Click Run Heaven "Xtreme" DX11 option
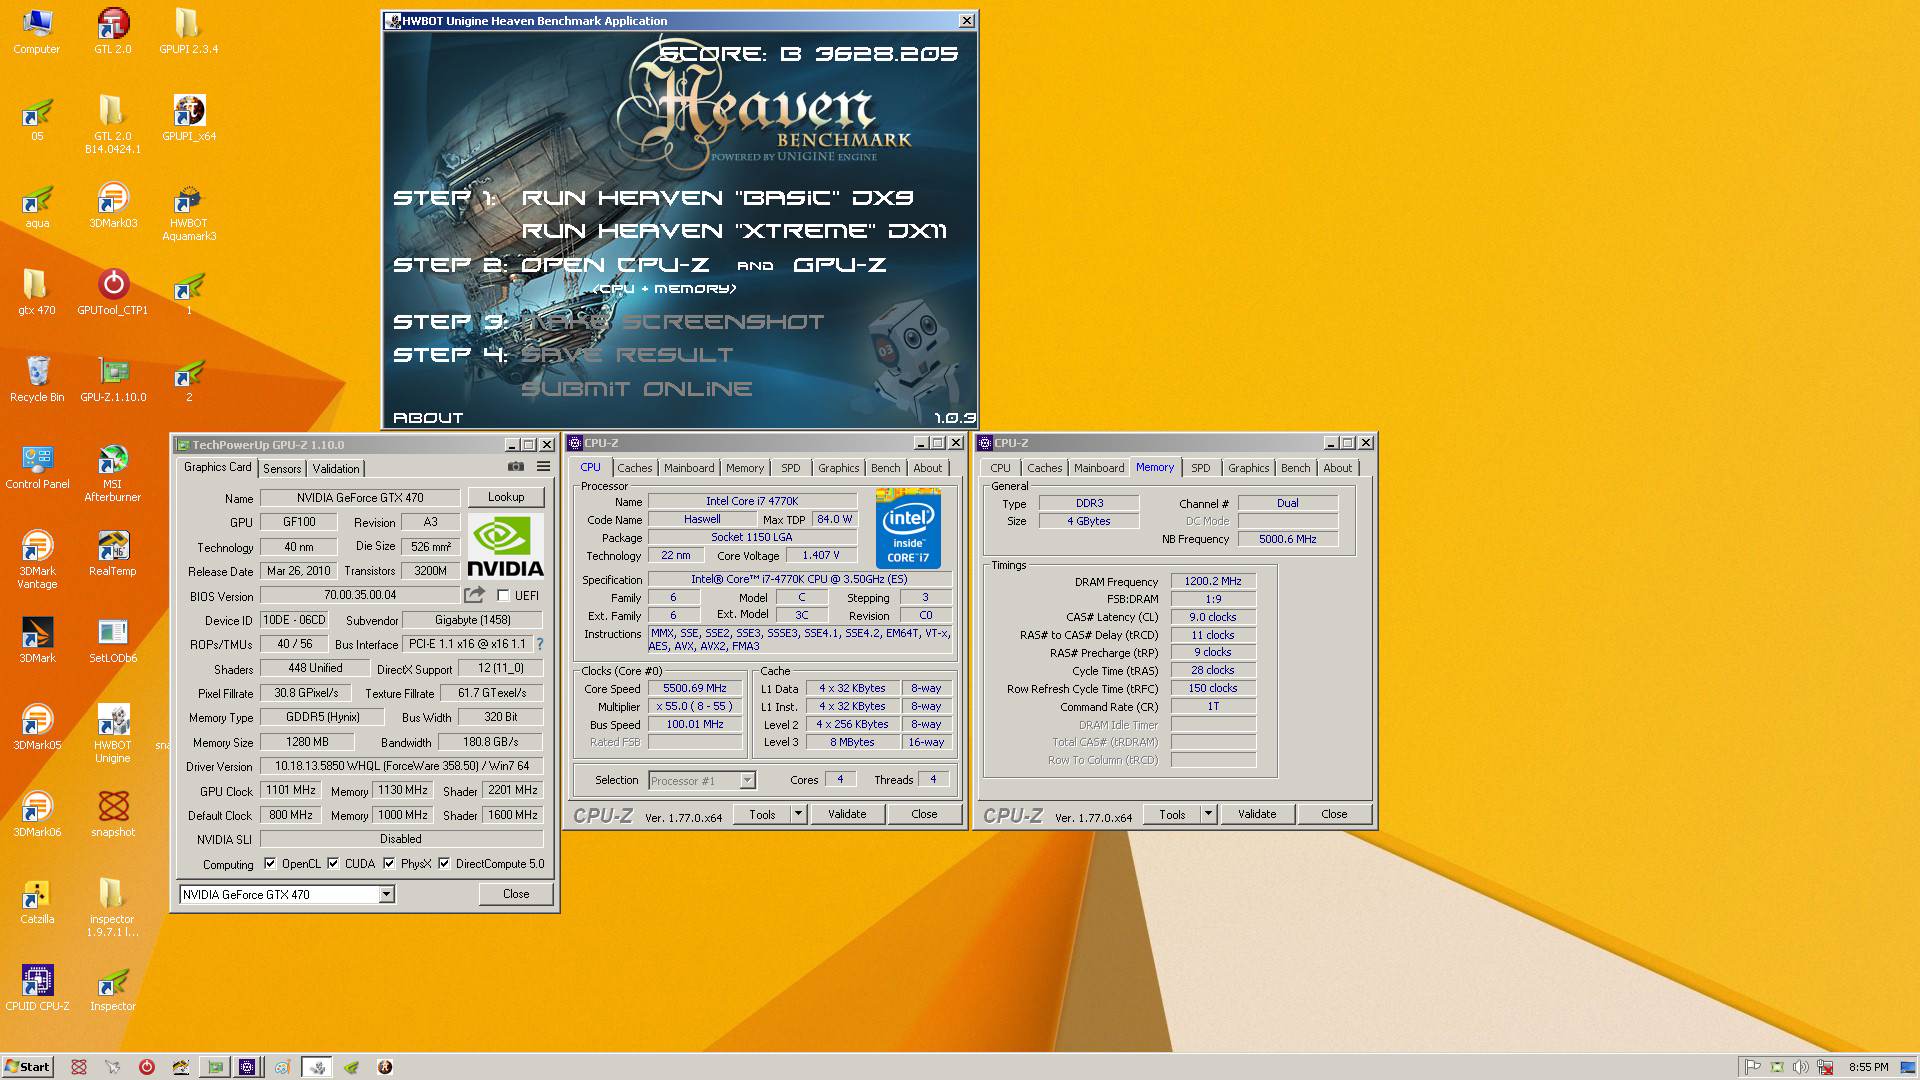 pos(734,231)
